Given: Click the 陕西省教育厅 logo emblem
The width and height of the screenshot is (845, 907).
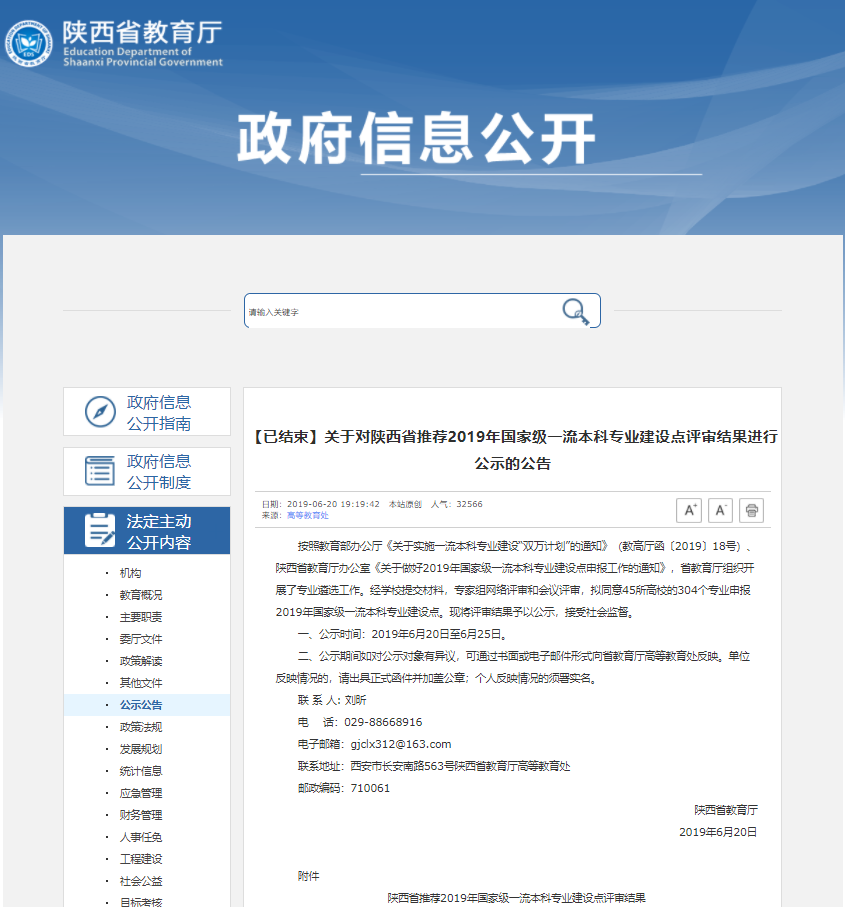Looking at the screenshot, I should 29,43.
